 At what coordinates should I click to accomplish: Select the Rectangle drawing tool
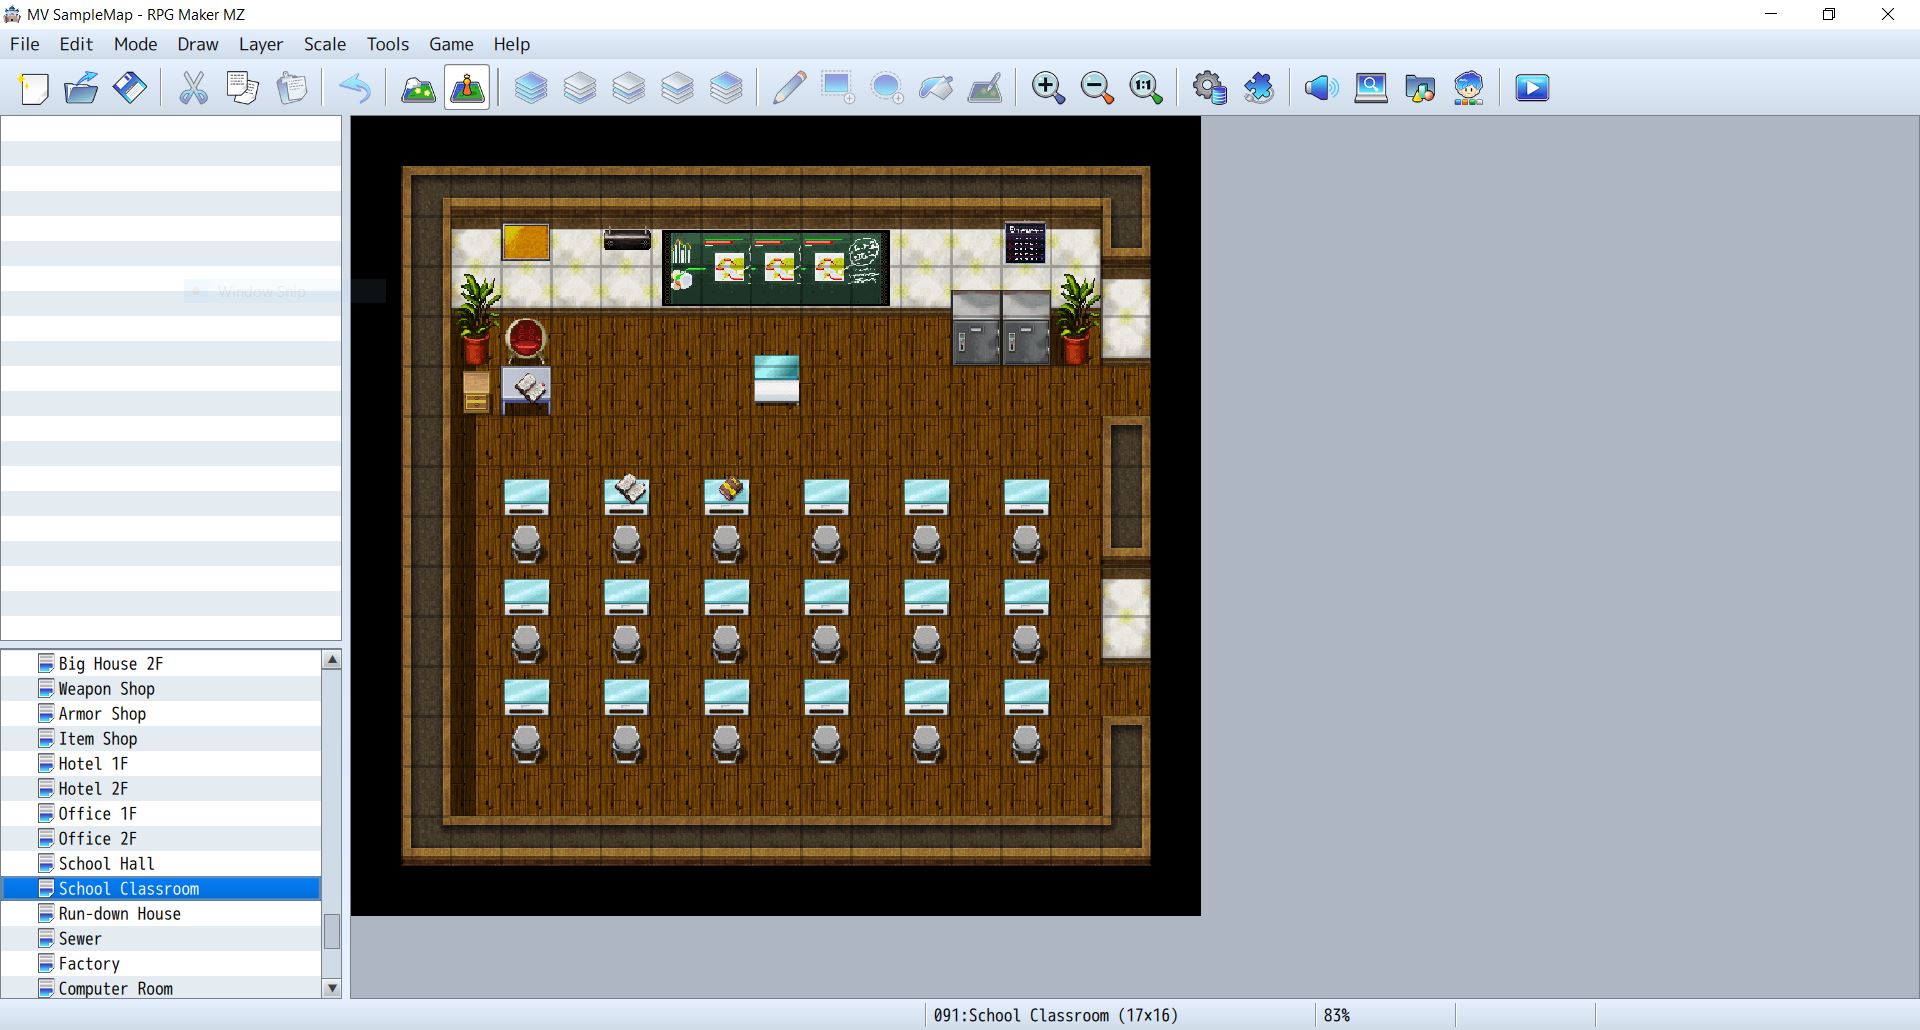[x=838, y=88]
